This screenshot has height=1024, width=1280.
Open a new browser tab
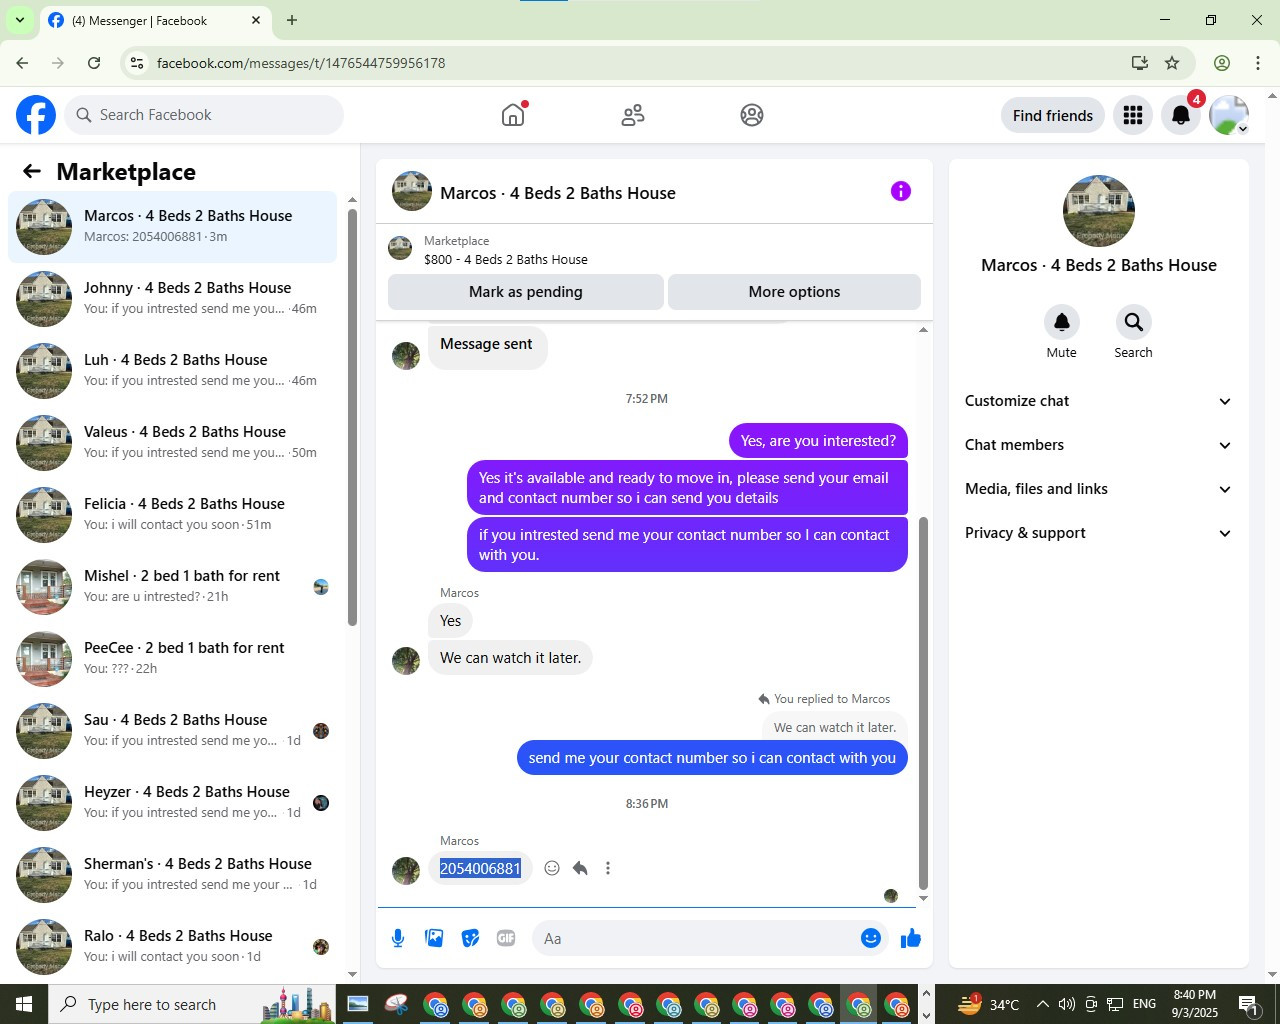(292, 20)
